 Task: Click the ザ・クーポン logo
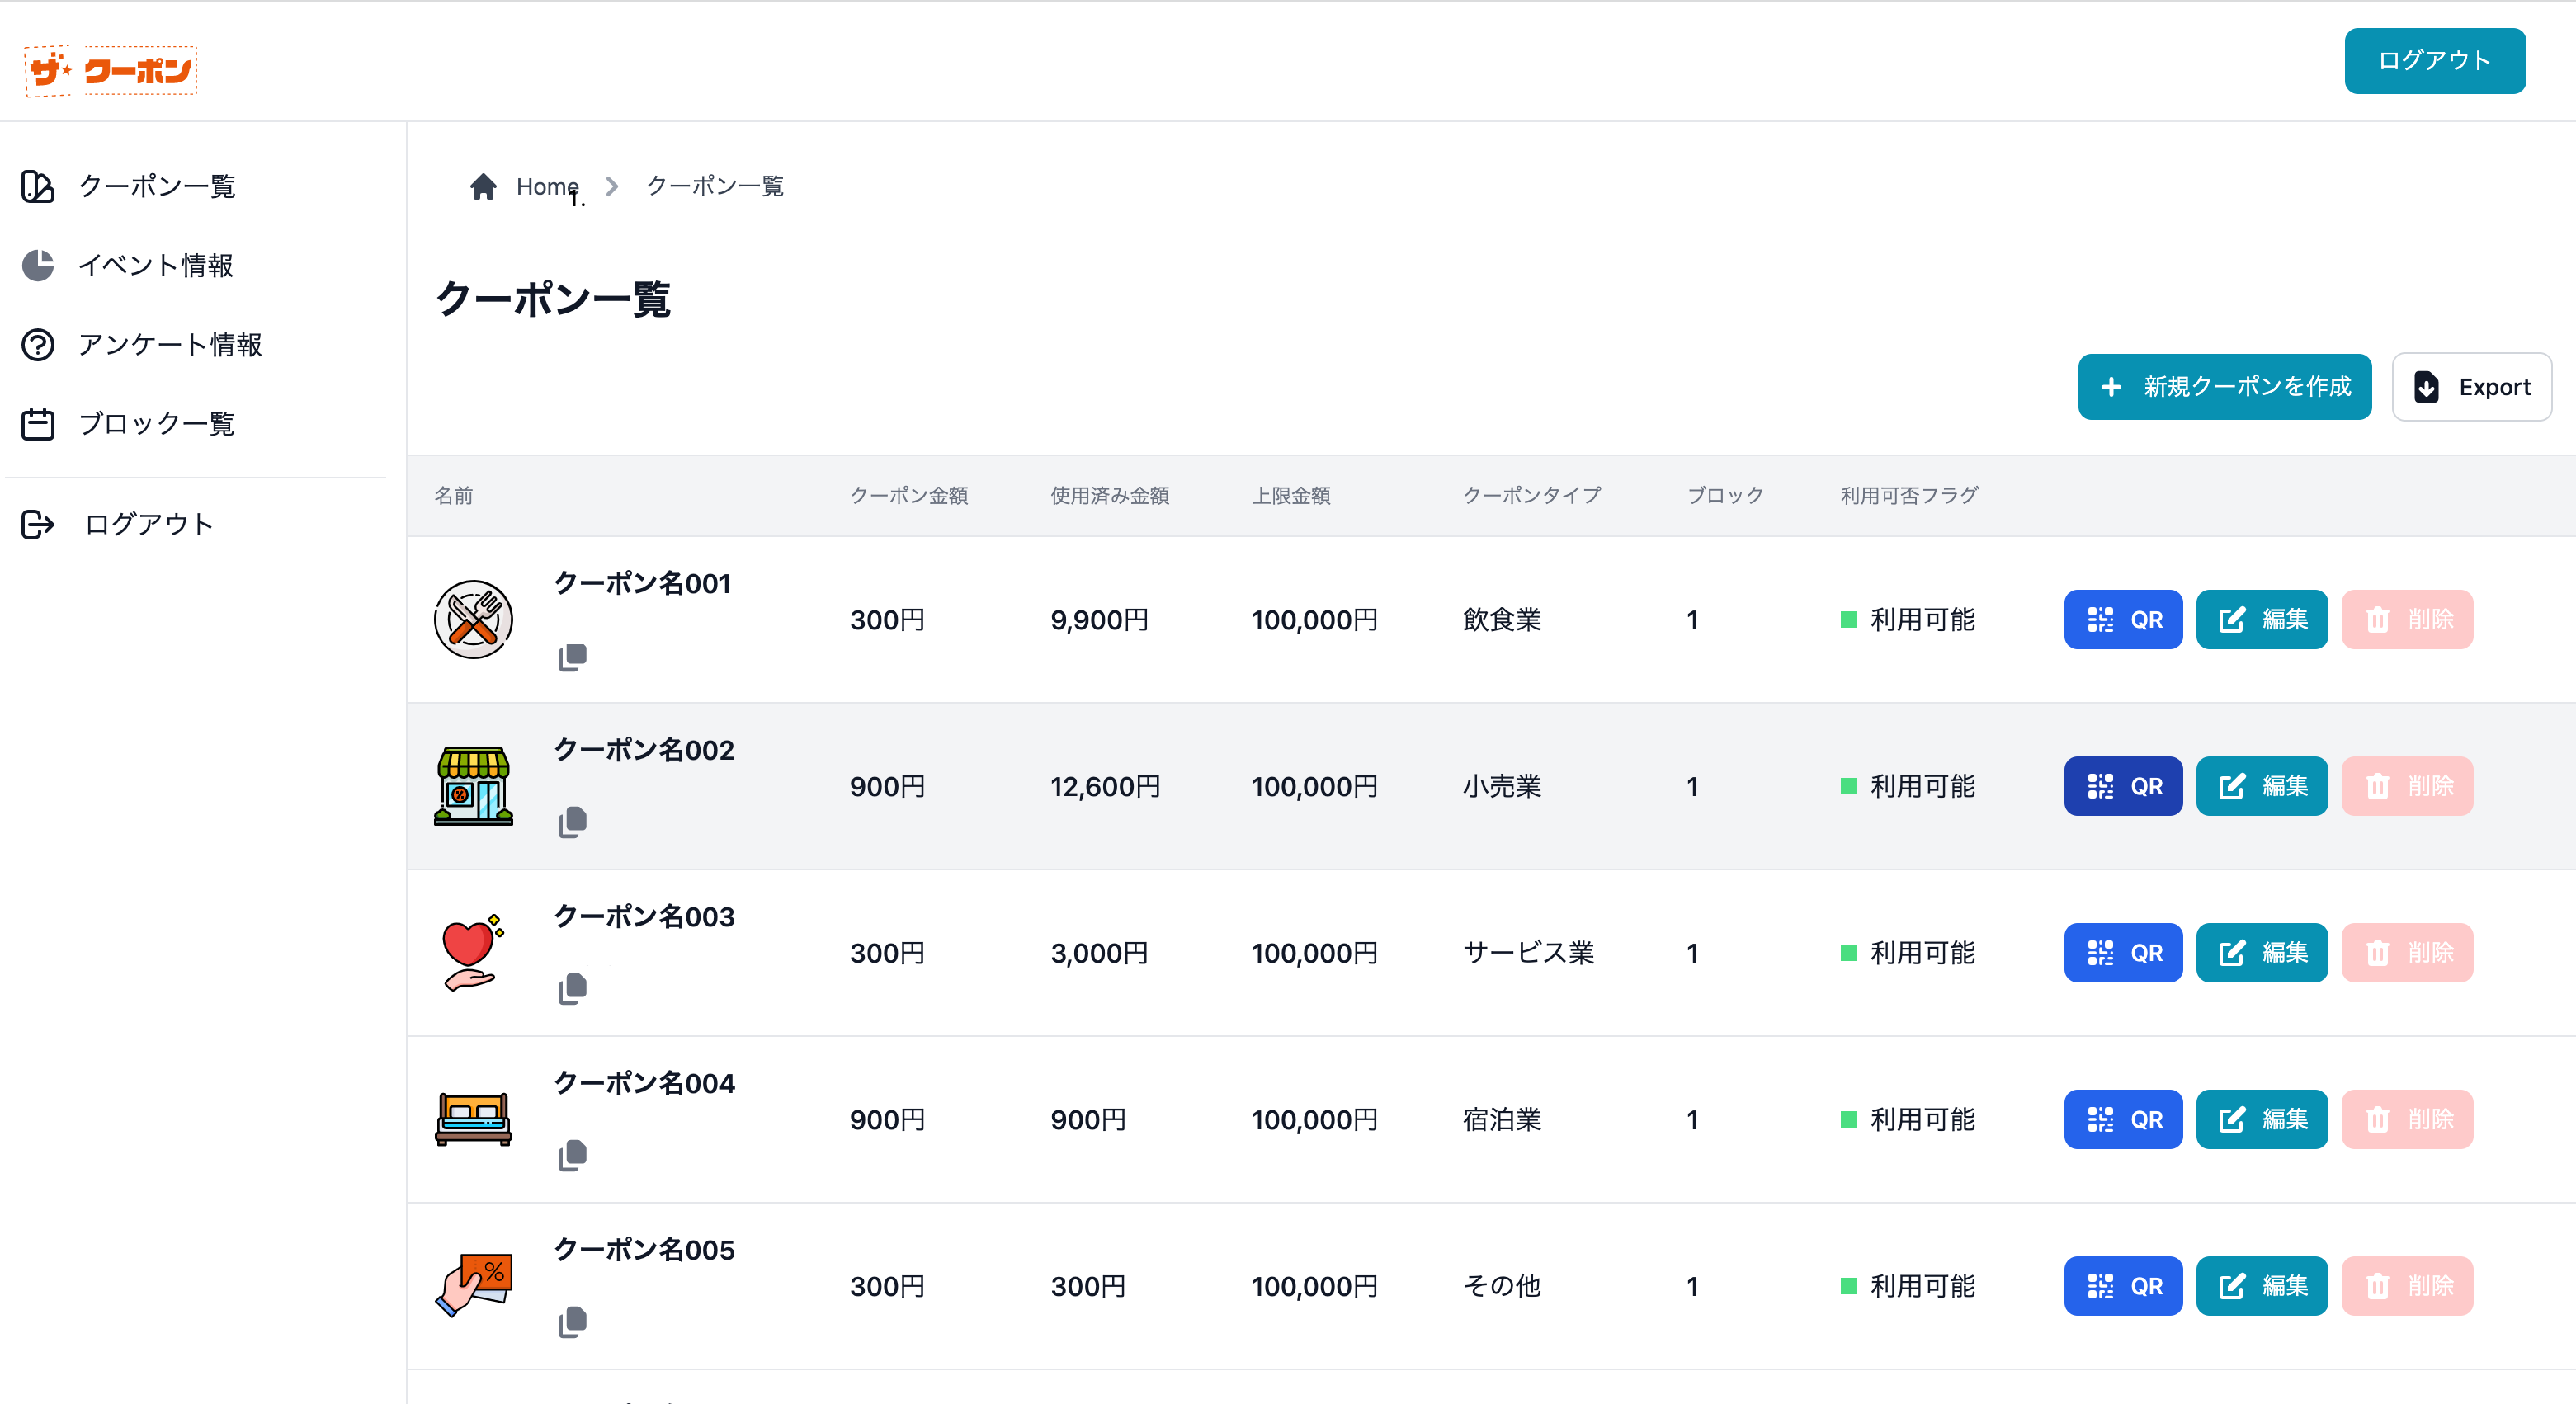(x=110, y=70)
